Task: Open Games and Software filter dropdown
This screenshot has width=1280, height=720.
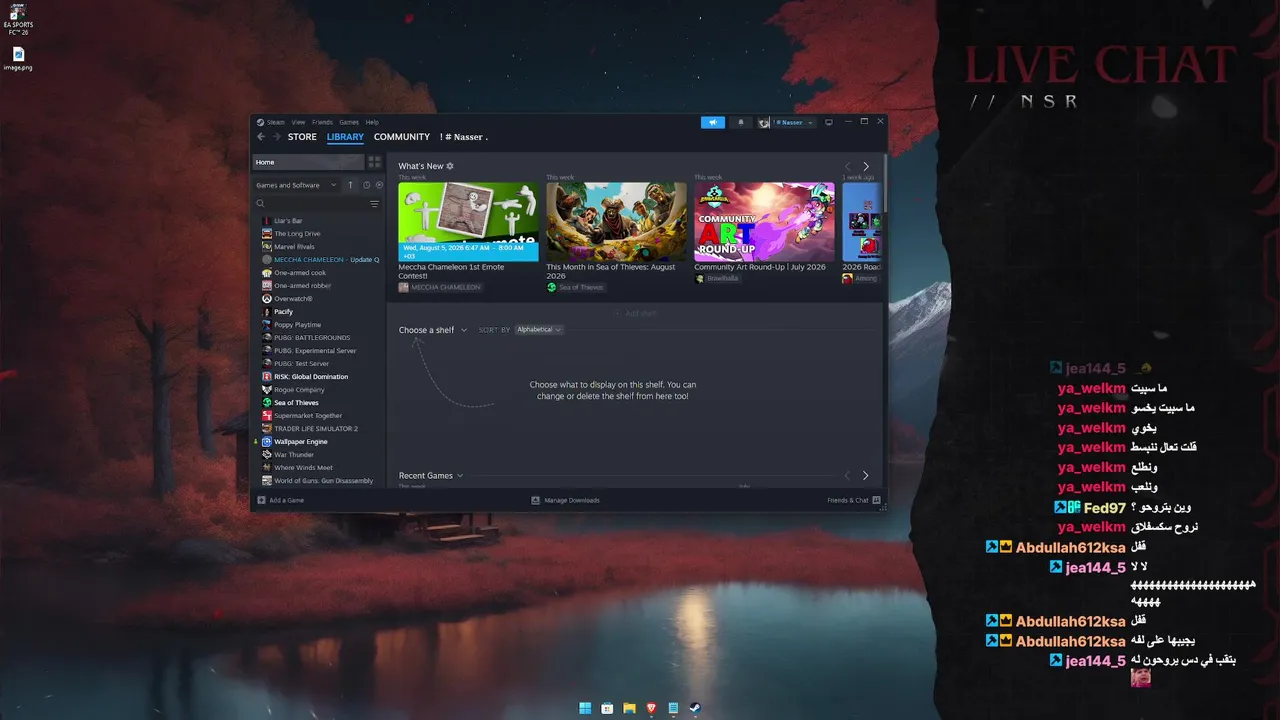Action: click(x=297, y=185)
